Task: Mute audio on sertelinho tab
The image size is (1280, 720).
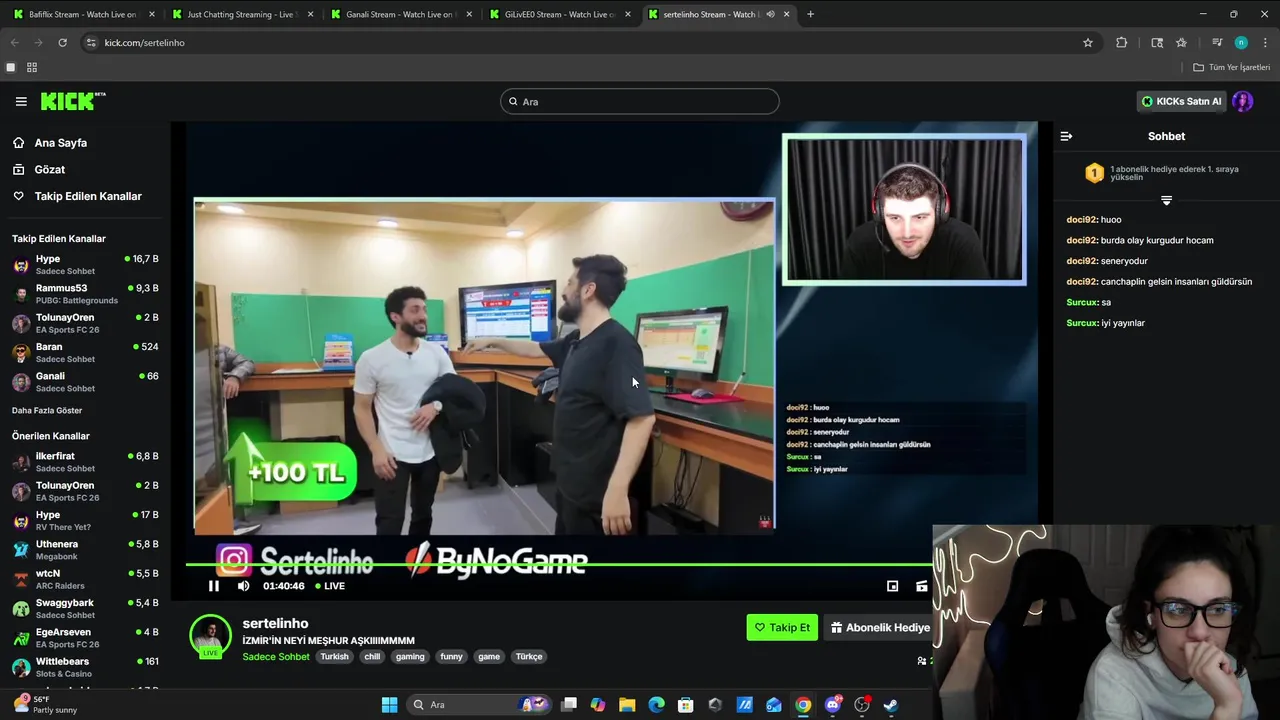Action: coord(770,14)
